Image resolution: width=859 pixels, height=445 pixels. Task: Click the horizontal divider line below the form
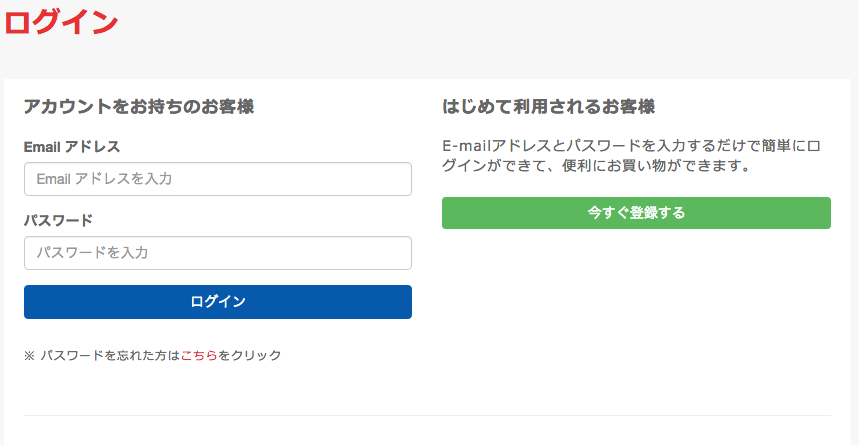pos(427,415)
